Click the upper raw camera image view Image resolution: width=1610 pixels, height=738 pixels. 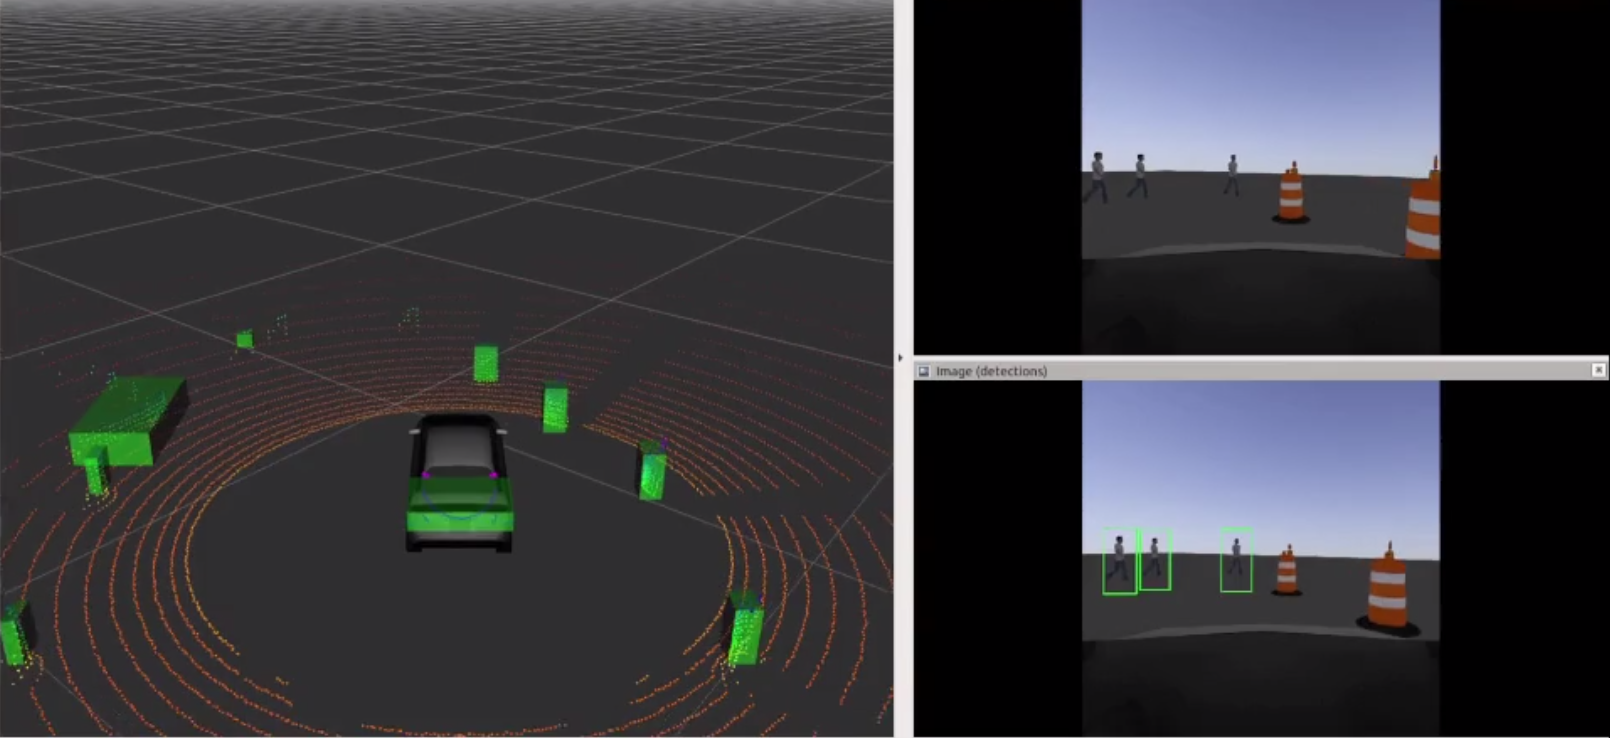(1260, 176)
